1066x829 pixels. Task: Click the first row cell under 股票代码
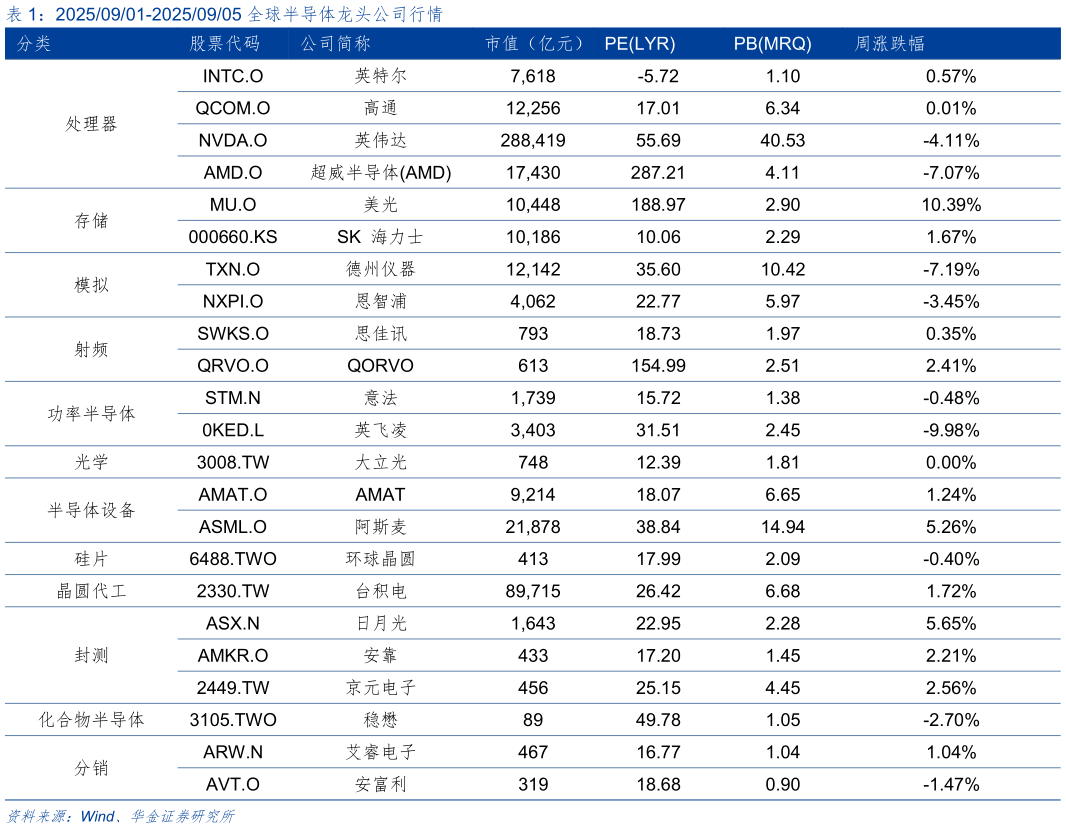(x=225, y=76)
